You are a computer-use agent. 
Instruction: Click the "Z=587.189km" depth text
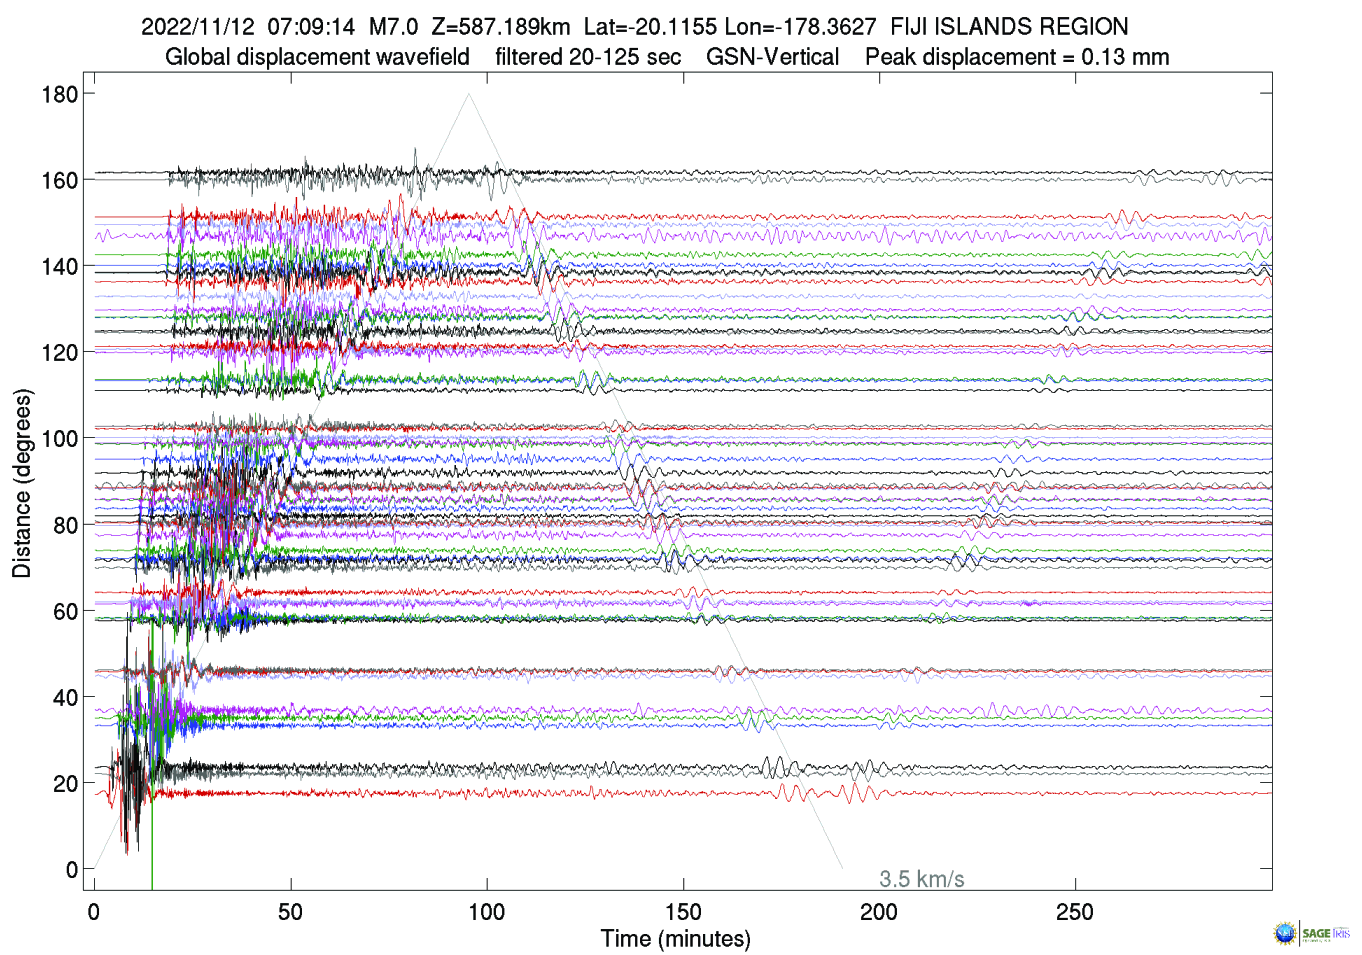500,27
